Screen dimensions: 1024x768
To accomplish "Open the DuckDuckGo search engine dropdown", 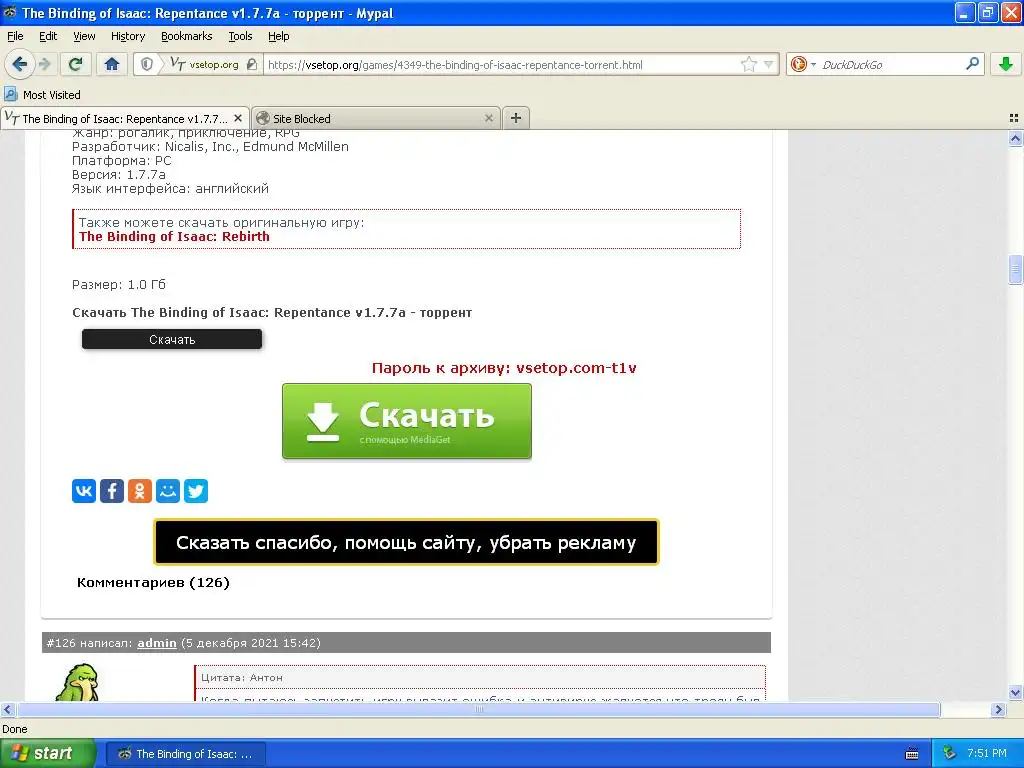I will coord(803,64).
